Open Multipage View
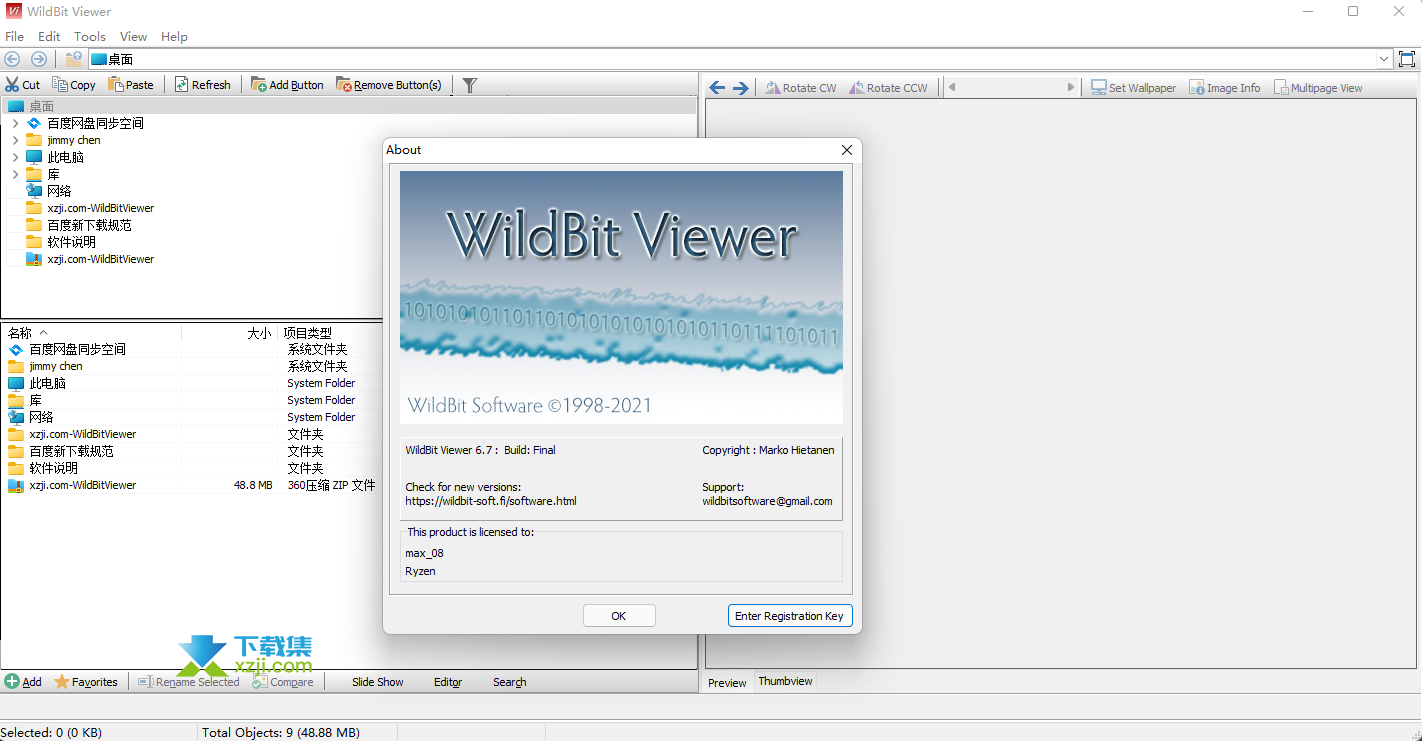Viewport: 1422px width, 741px height. (x=1318, y=88)
